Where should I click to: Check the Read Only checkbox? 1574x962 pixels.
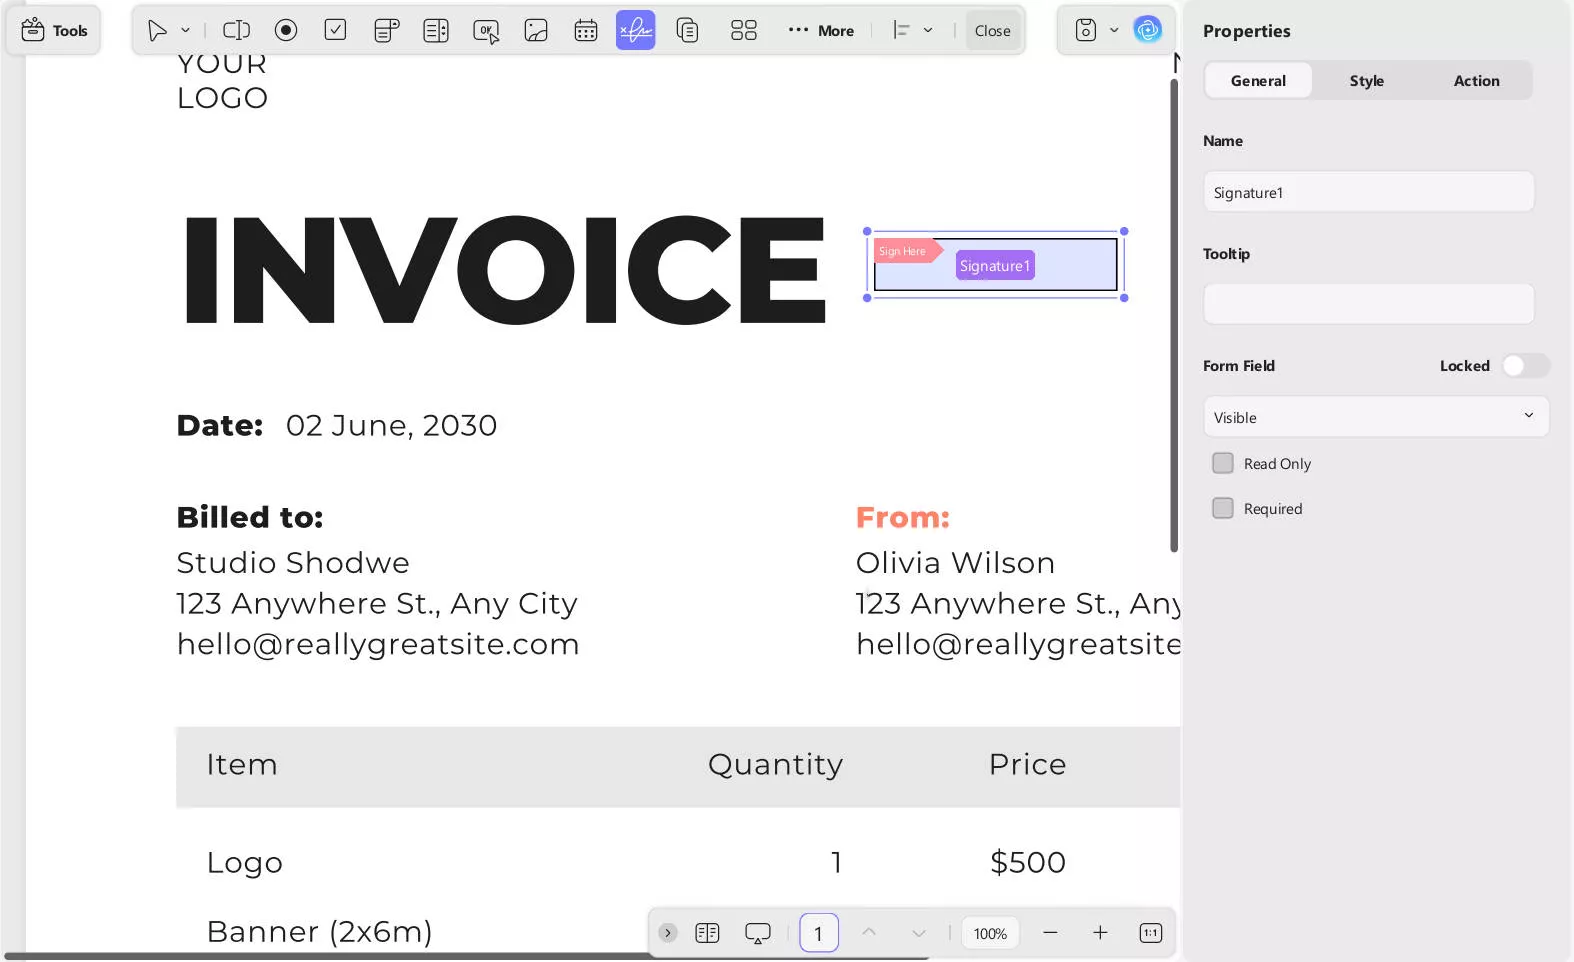point(1222,463)
